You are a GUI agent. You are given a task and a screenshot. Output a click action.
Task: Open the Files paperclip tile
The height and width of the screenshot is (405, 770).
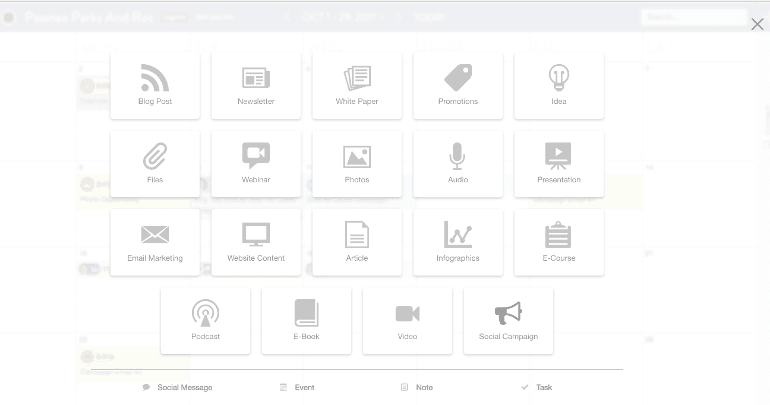[155, 163]
